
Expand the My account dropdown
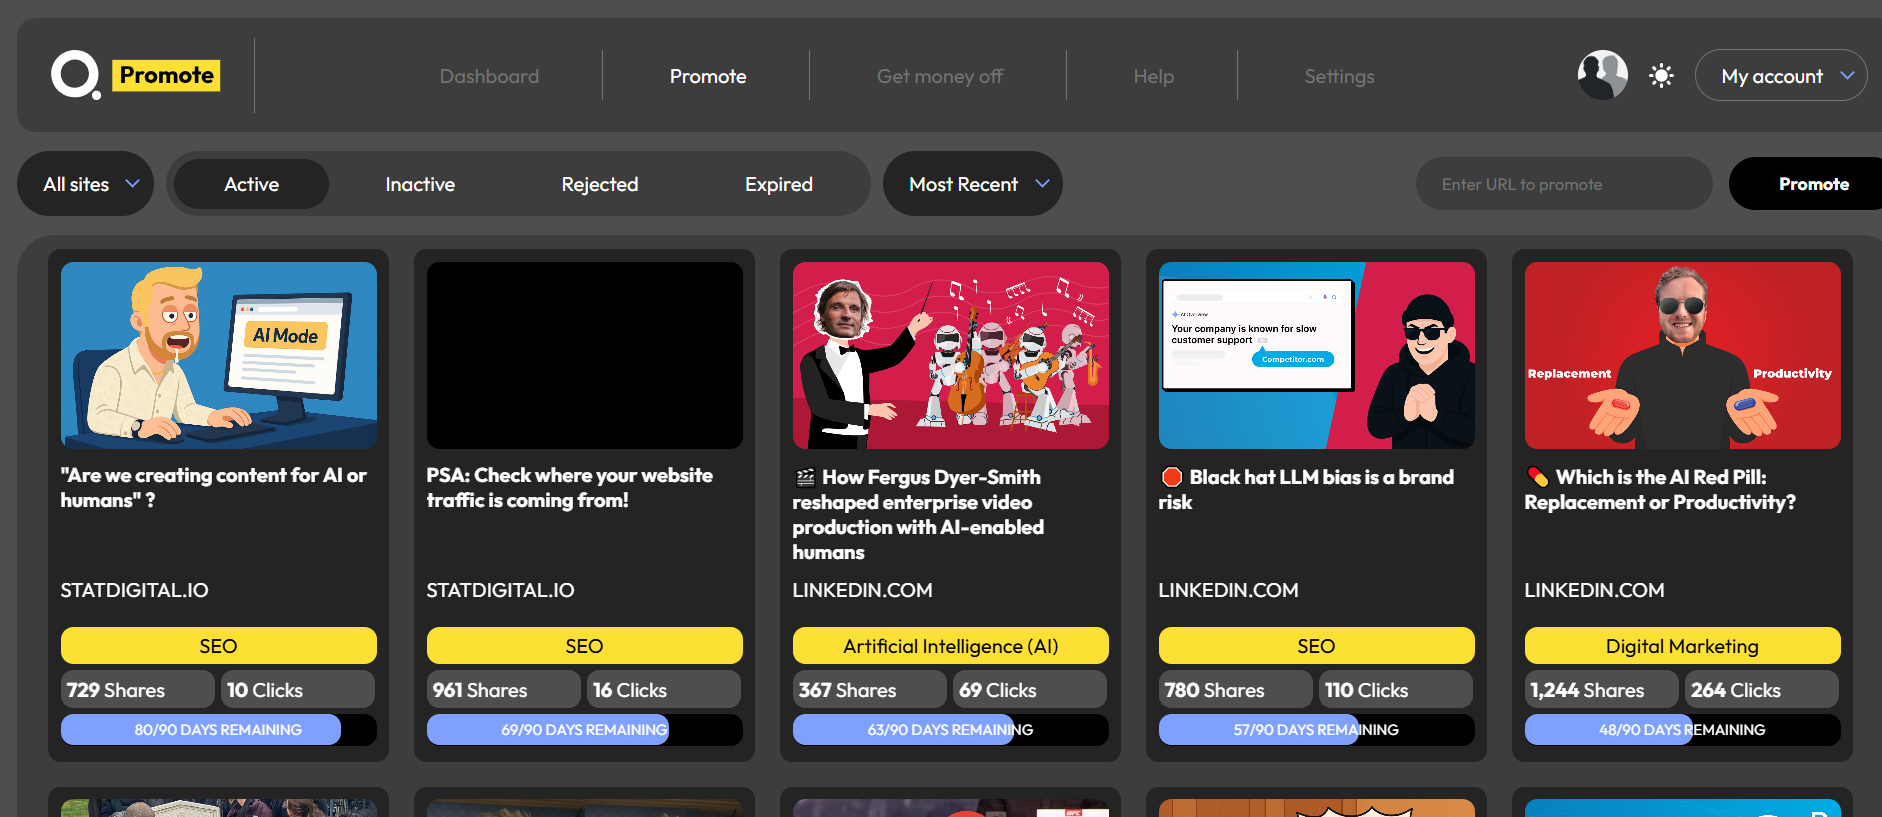click(x=1781, y=76)
